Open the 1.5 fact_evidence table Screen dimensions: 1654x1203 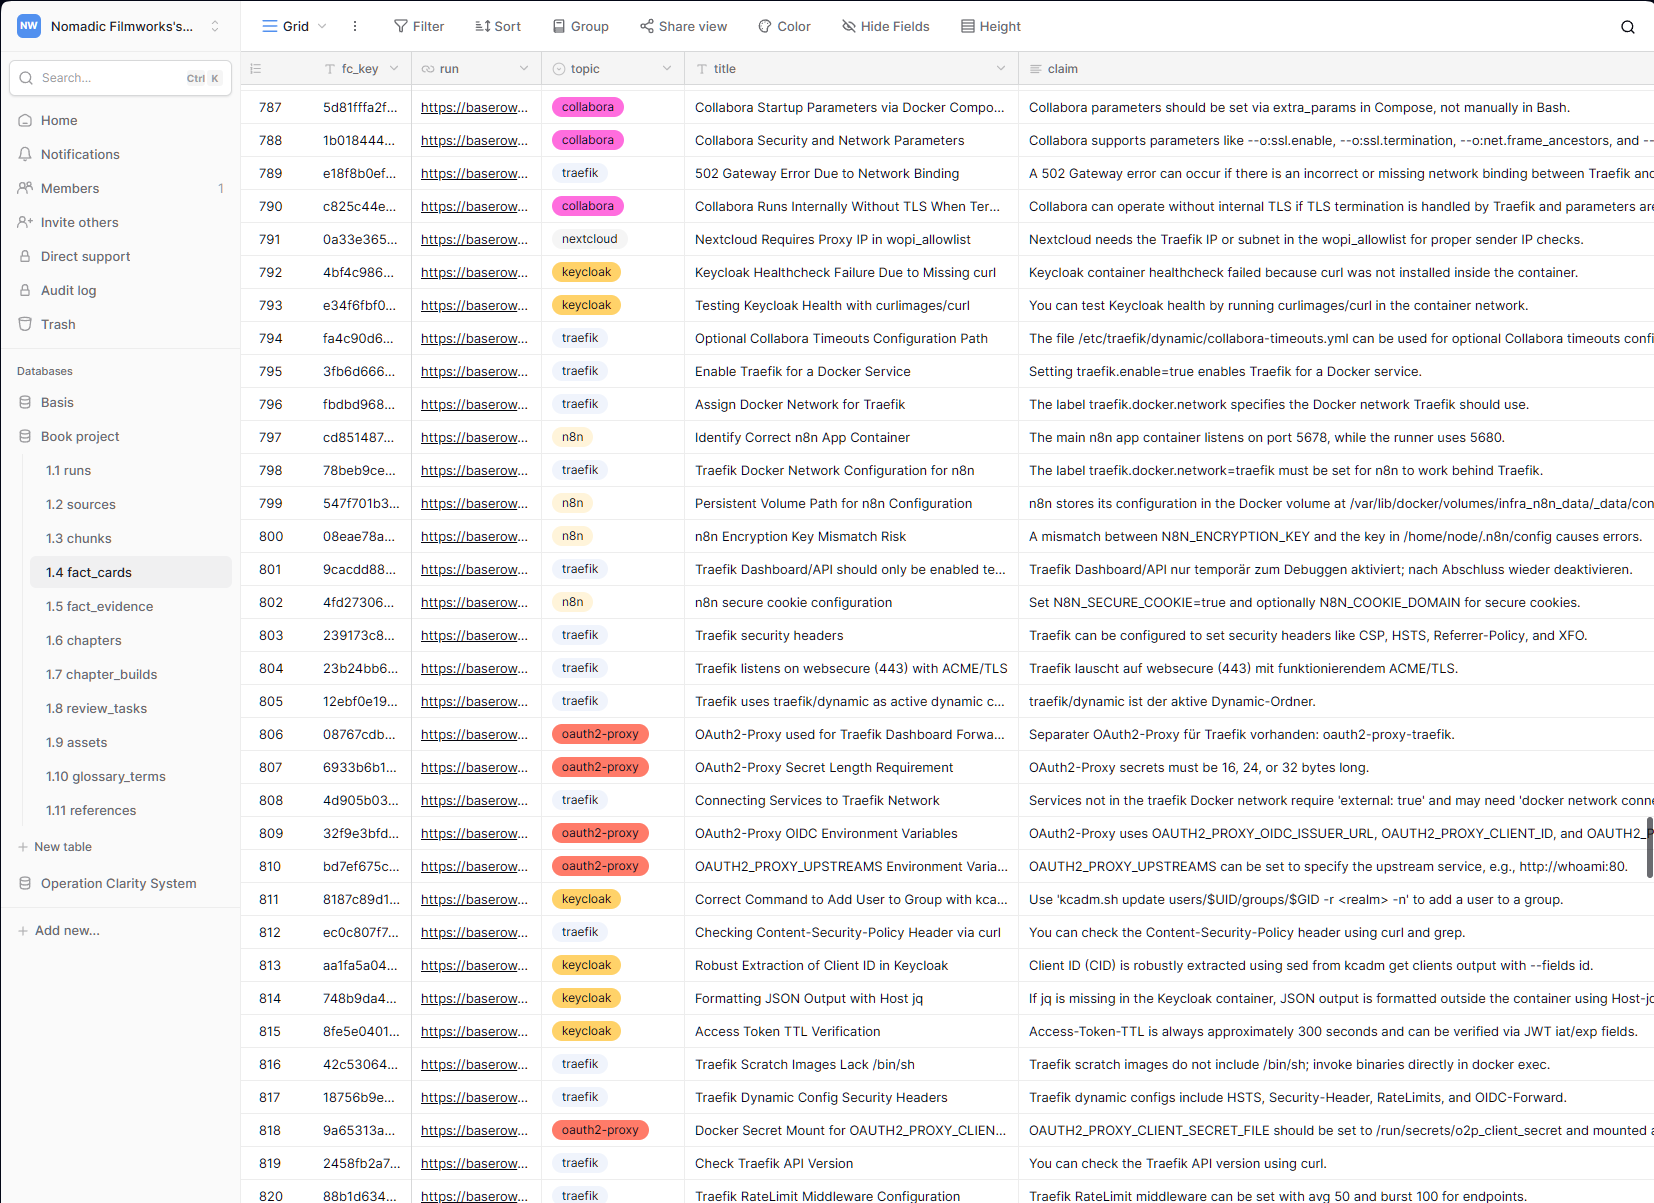pyautogui.click(x=99, y=606)
